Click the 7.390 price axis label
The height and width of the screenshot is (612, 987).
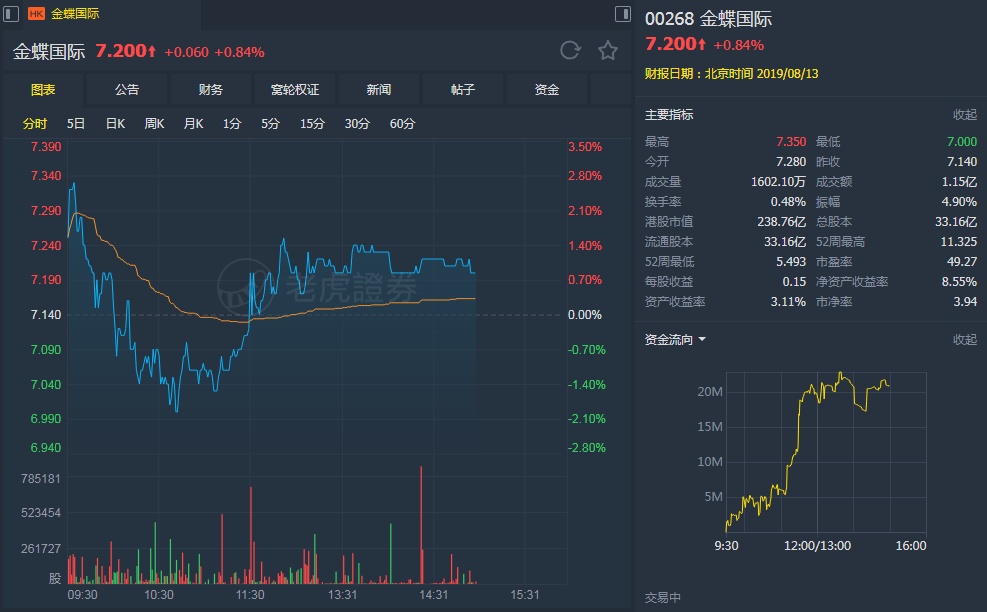coord(46,147)
